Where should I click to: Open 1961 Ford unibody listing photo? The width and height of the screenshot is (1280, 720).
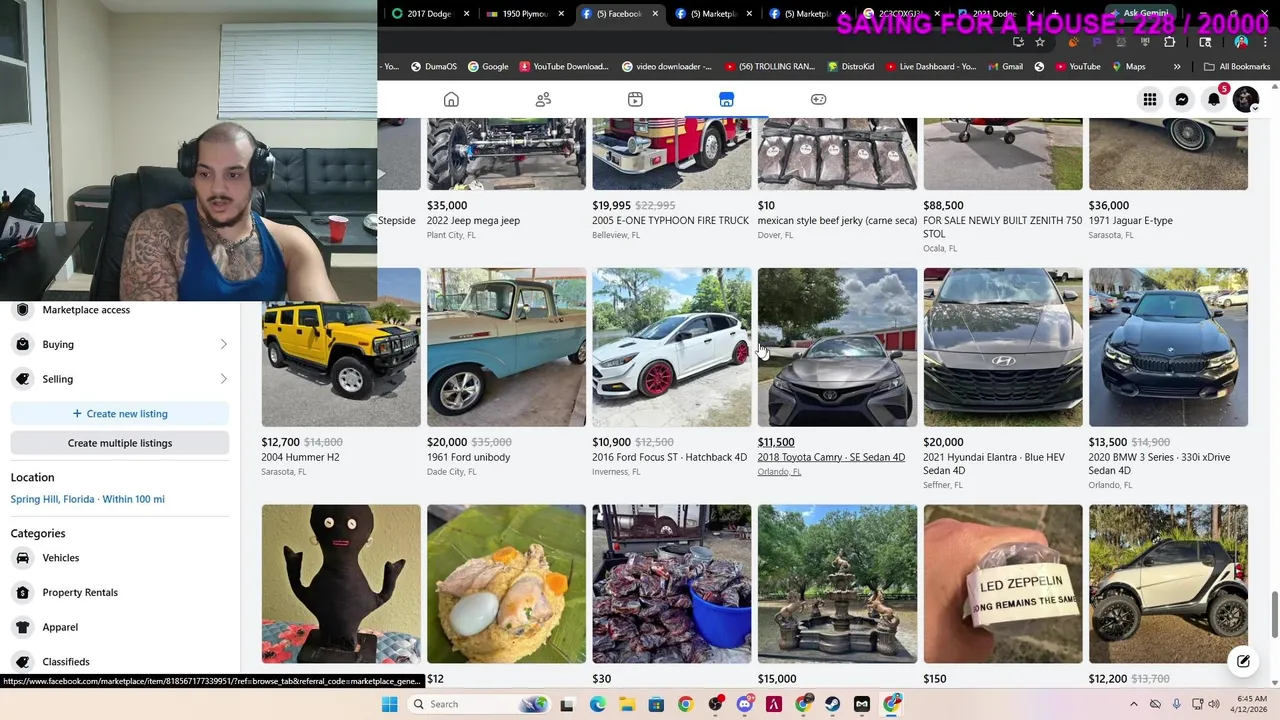point(506,347)
